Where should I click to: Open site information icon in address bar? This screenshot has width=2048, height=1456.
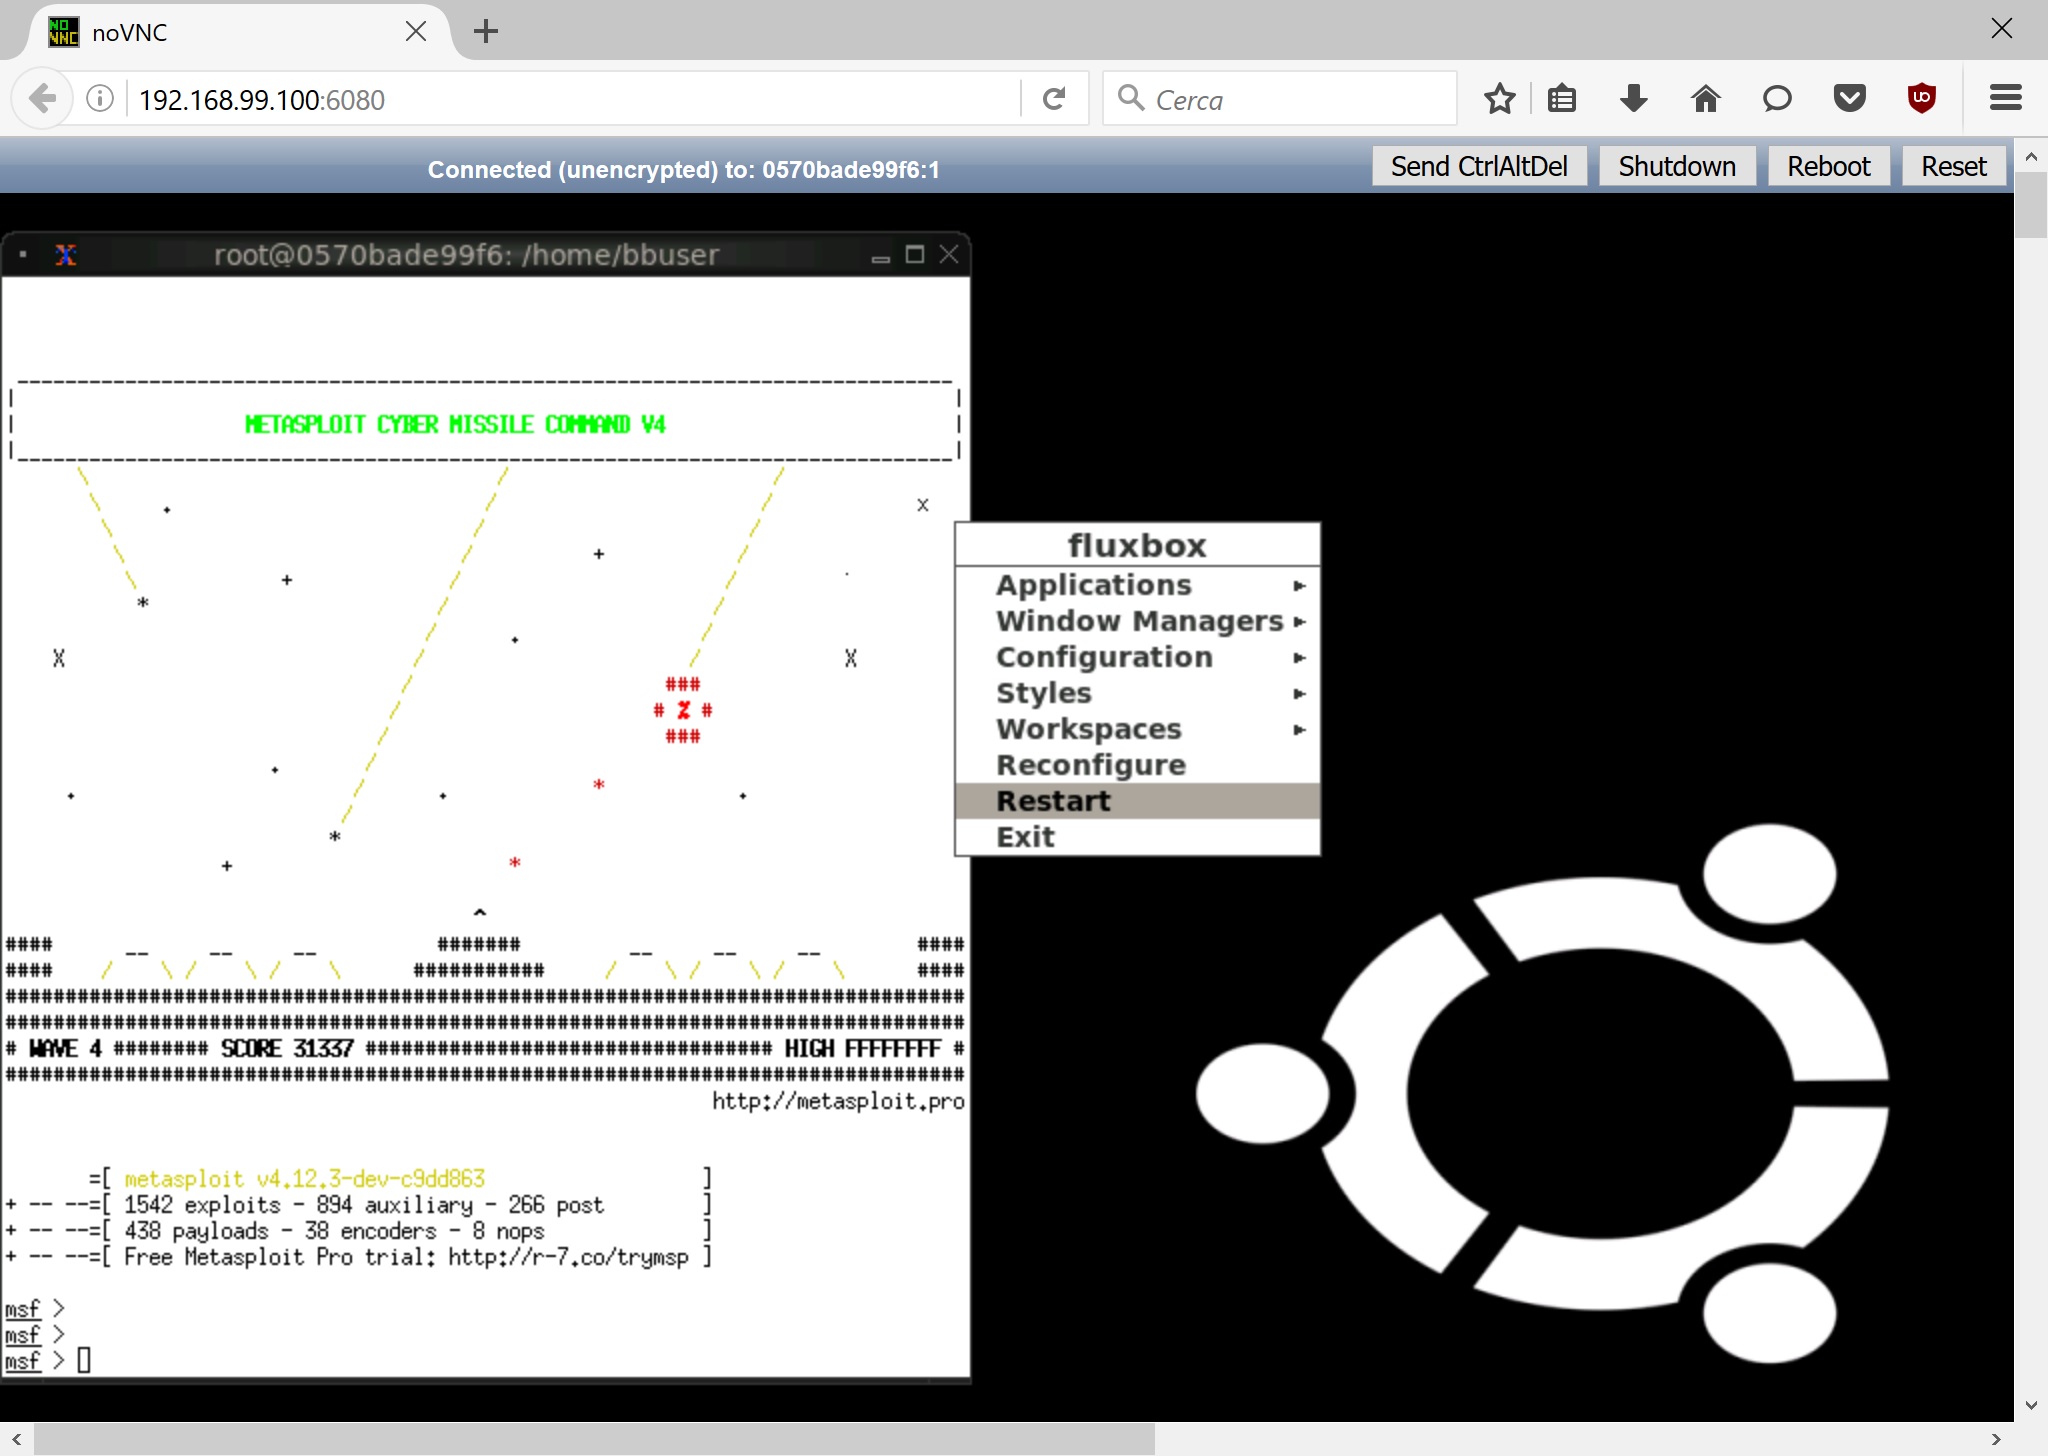(x=100, y=98)
